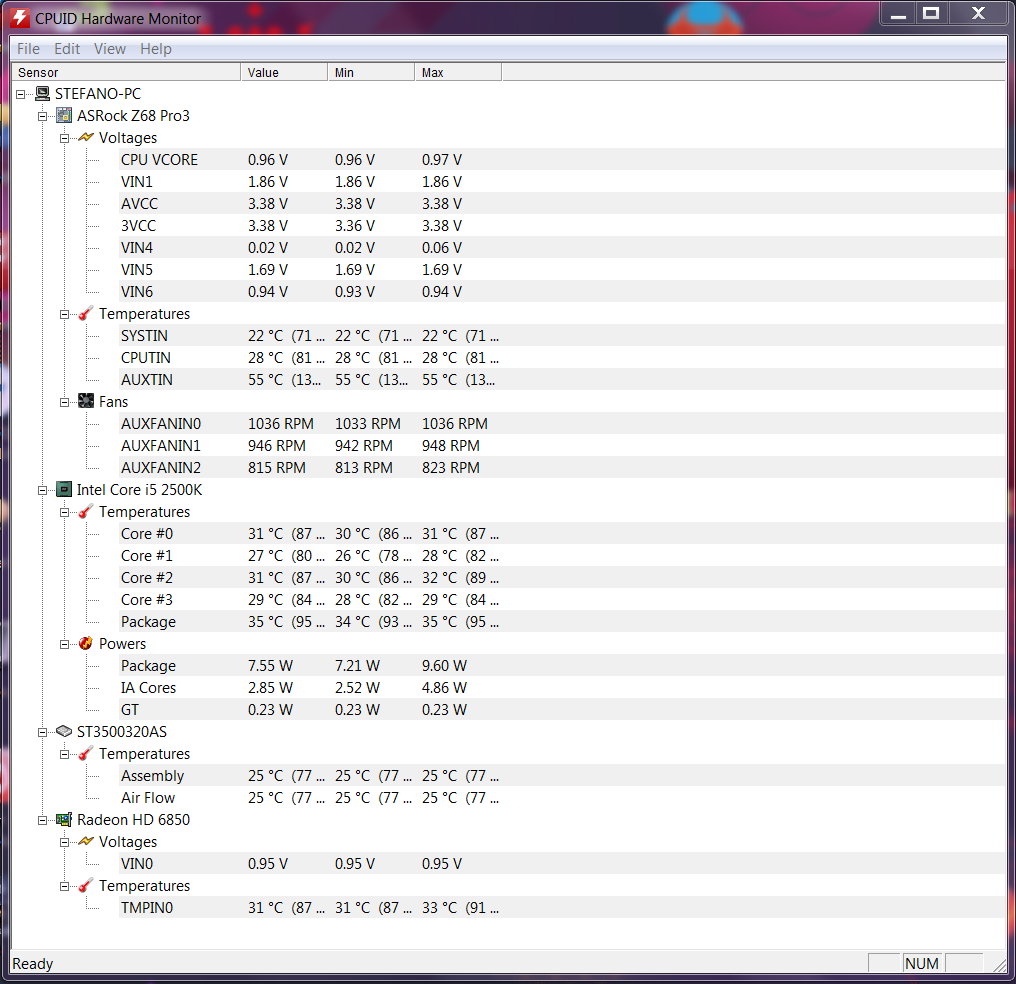The image size is (1016, 984).
Task: Select the CPU VCORE voltage row
Action: pyautogui.click(x=562, y=160)
